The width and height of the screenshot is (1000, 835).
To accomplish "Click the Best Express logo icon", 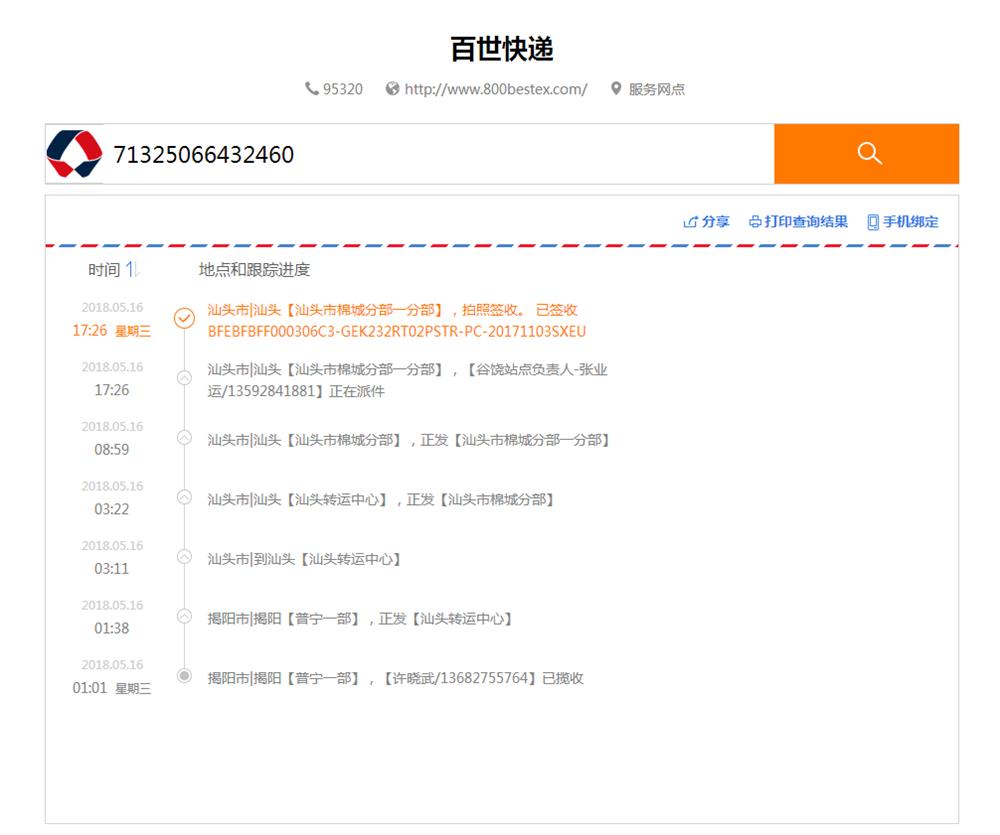I will tap(75, 154).
